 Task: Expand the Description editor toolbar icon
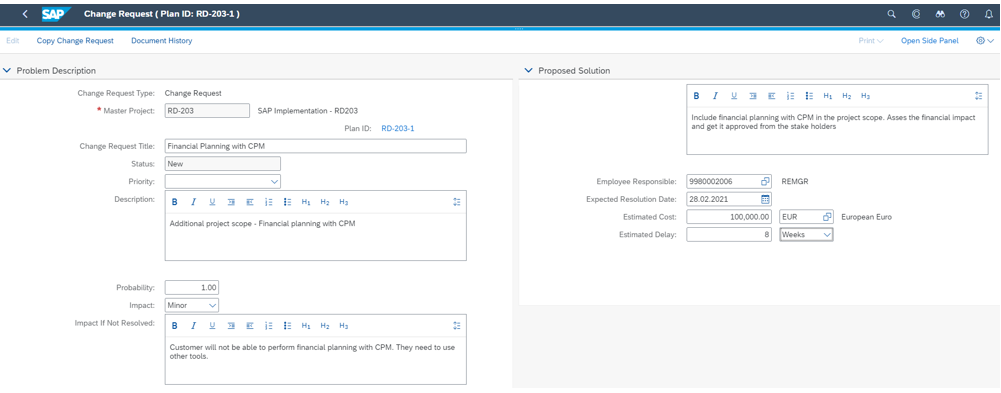[x=456, y=202]
